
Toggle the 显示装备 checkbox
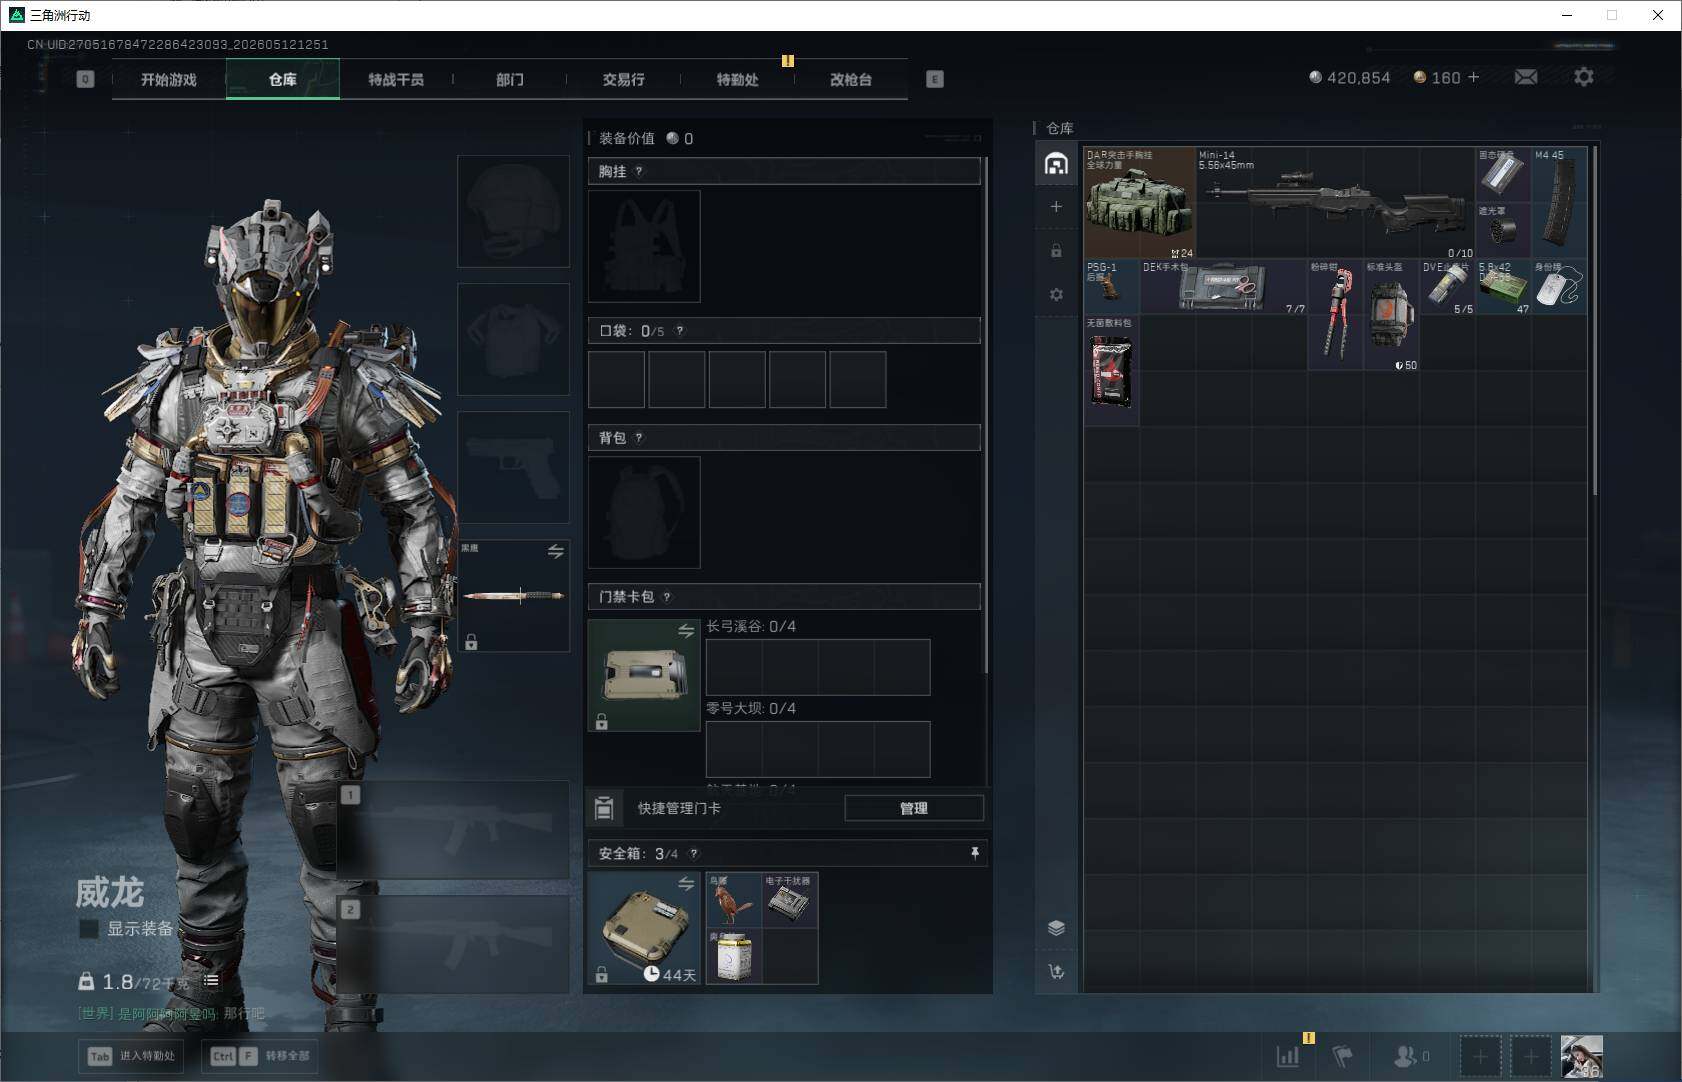(89, 929)
